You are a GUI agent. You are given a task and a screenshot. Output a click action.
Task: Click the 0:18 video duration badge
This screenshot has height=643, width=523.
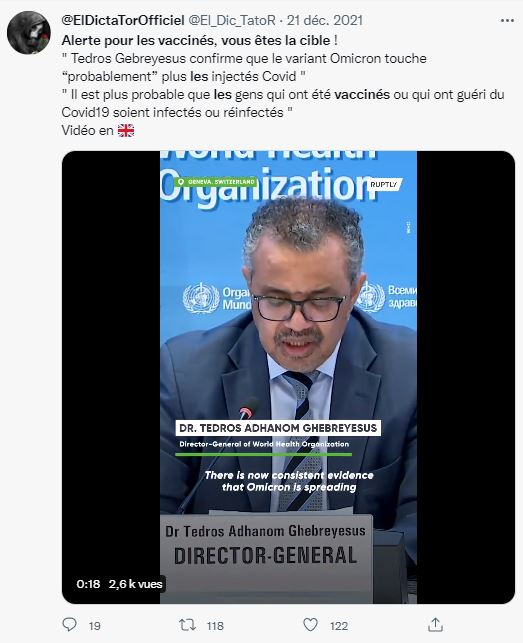click(88, 584)
